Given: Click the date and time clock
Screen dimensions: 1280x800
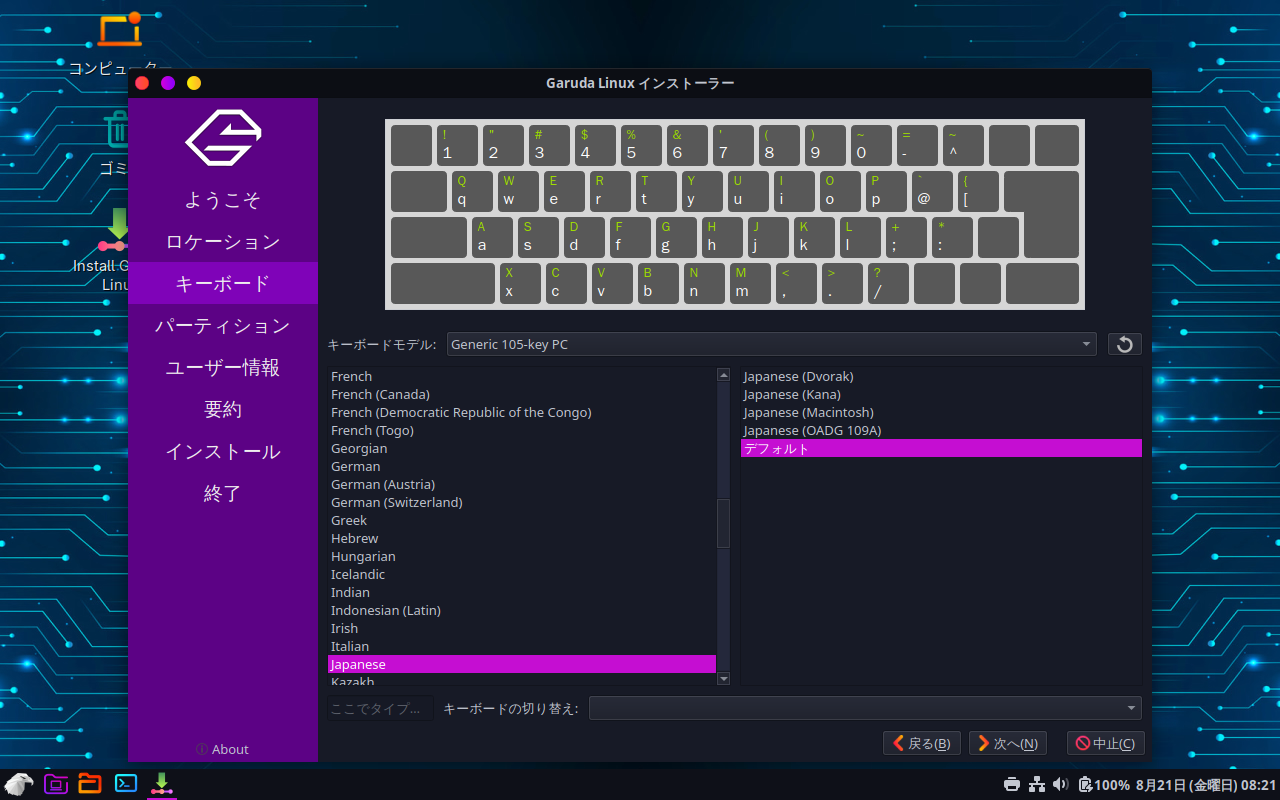Looking at the screenshot, I should pyautogui.click(x=1206, y=785).
